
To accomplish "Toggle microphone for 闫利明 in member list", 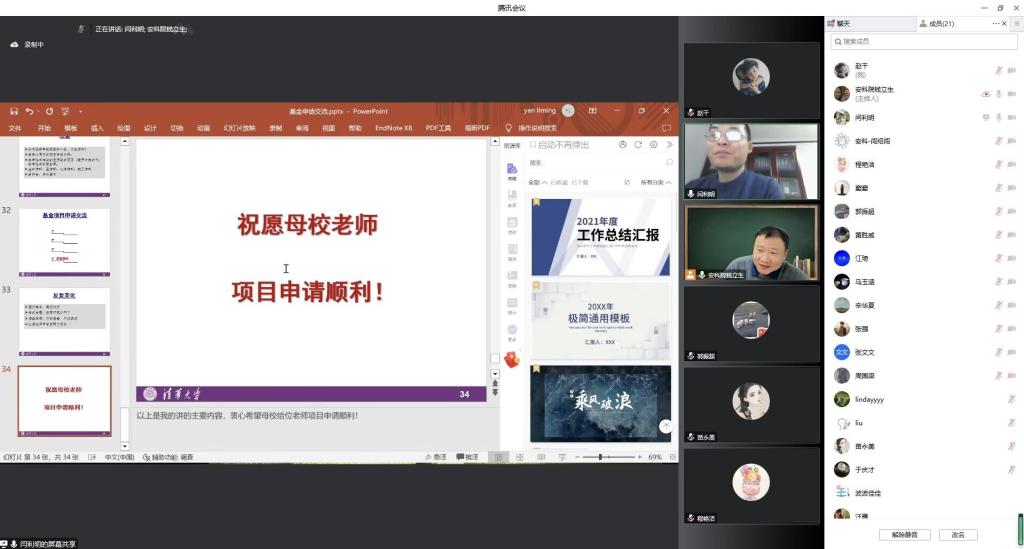I will tap(998, 117).
